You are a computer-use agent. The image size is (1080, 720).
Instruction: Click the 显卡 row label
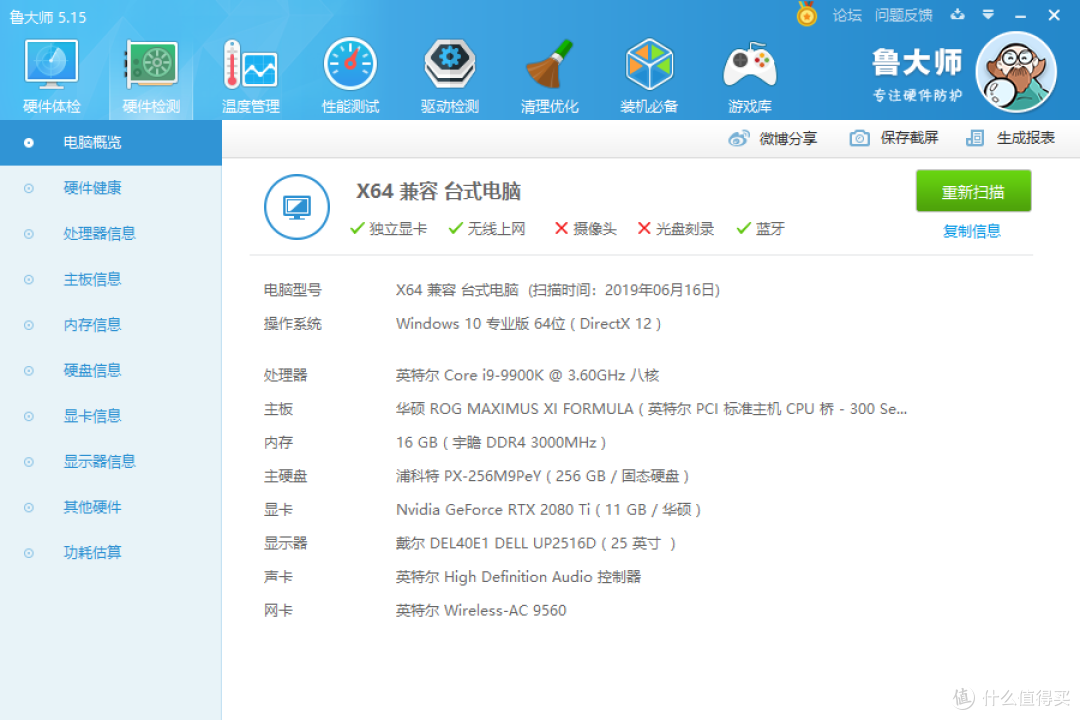(x=278, y=510)
